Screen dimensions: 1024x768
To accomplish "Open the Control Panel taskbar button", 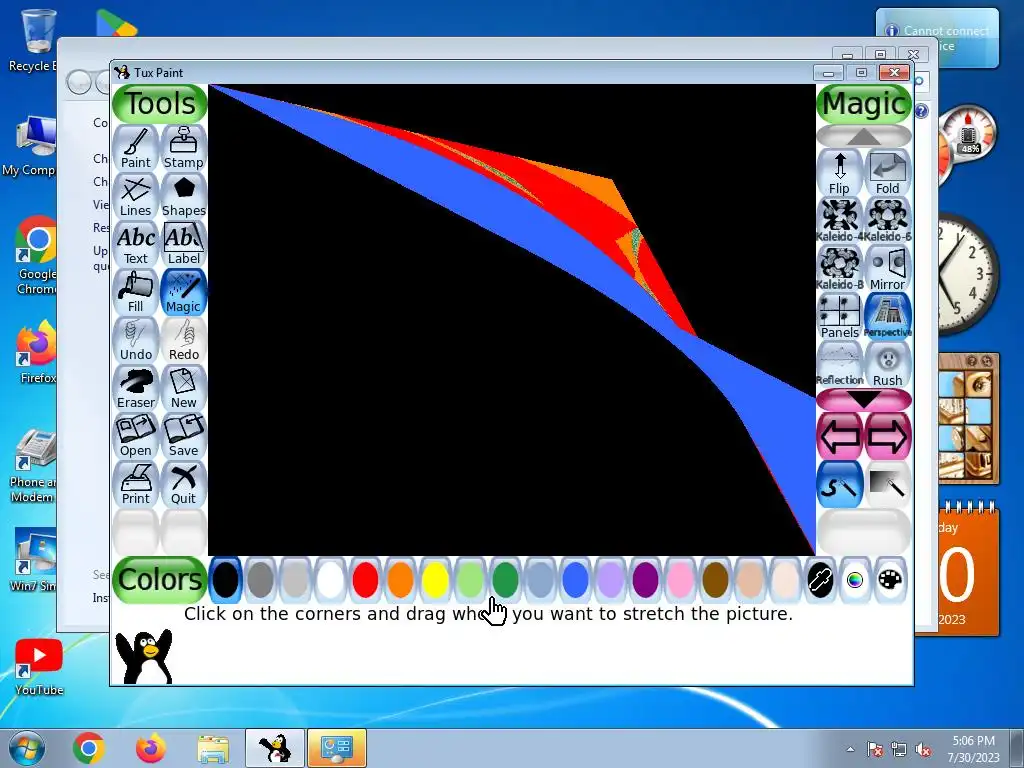I will coord(337,748).
